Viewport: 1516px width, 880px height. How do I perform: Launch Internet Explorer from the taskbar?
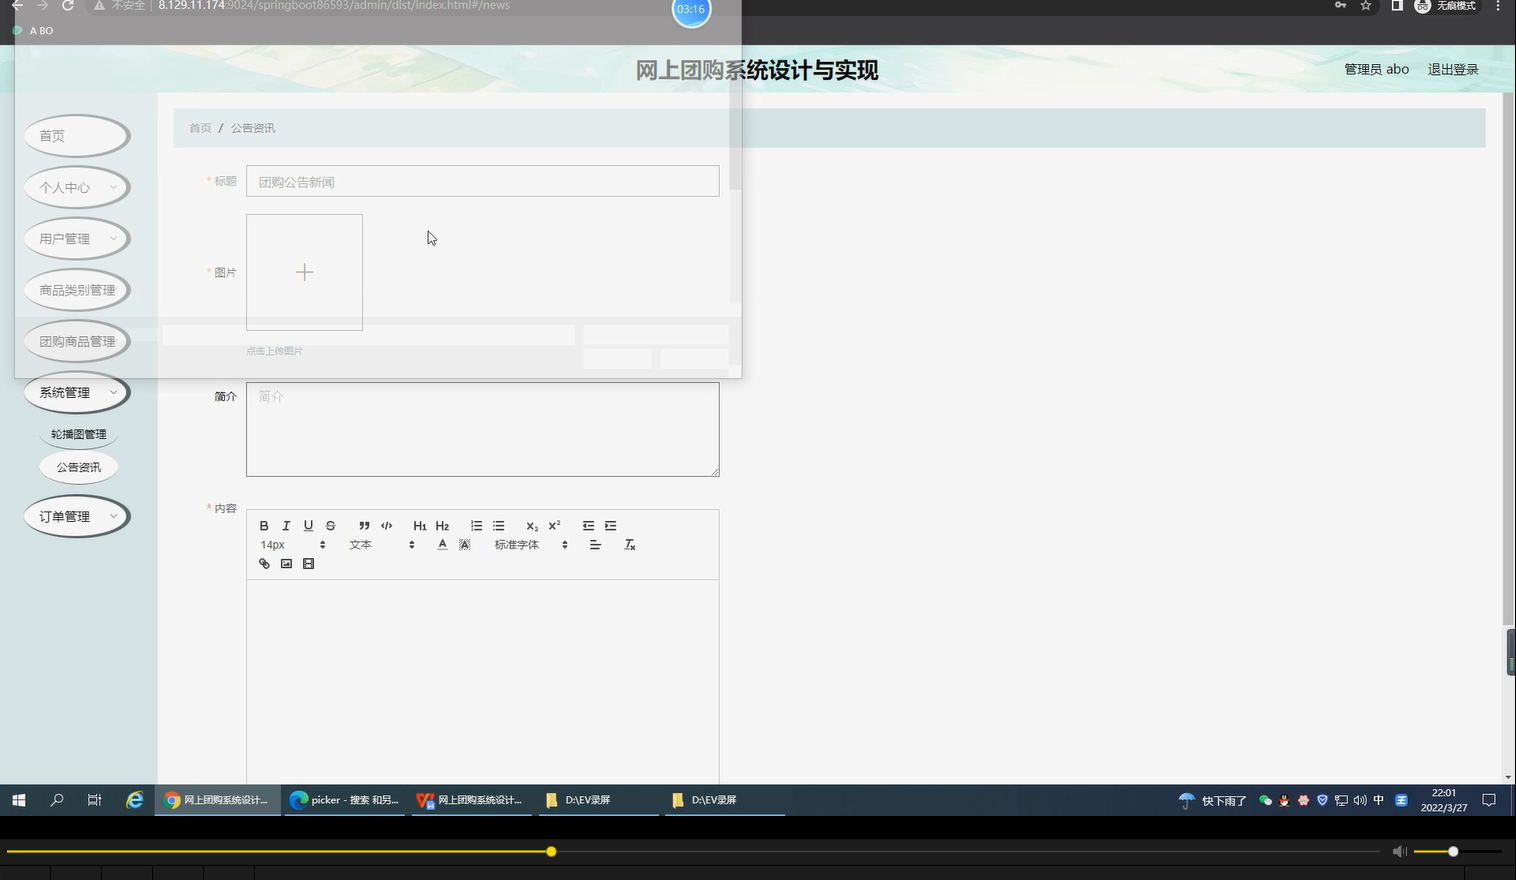click(x=134, y=800)
